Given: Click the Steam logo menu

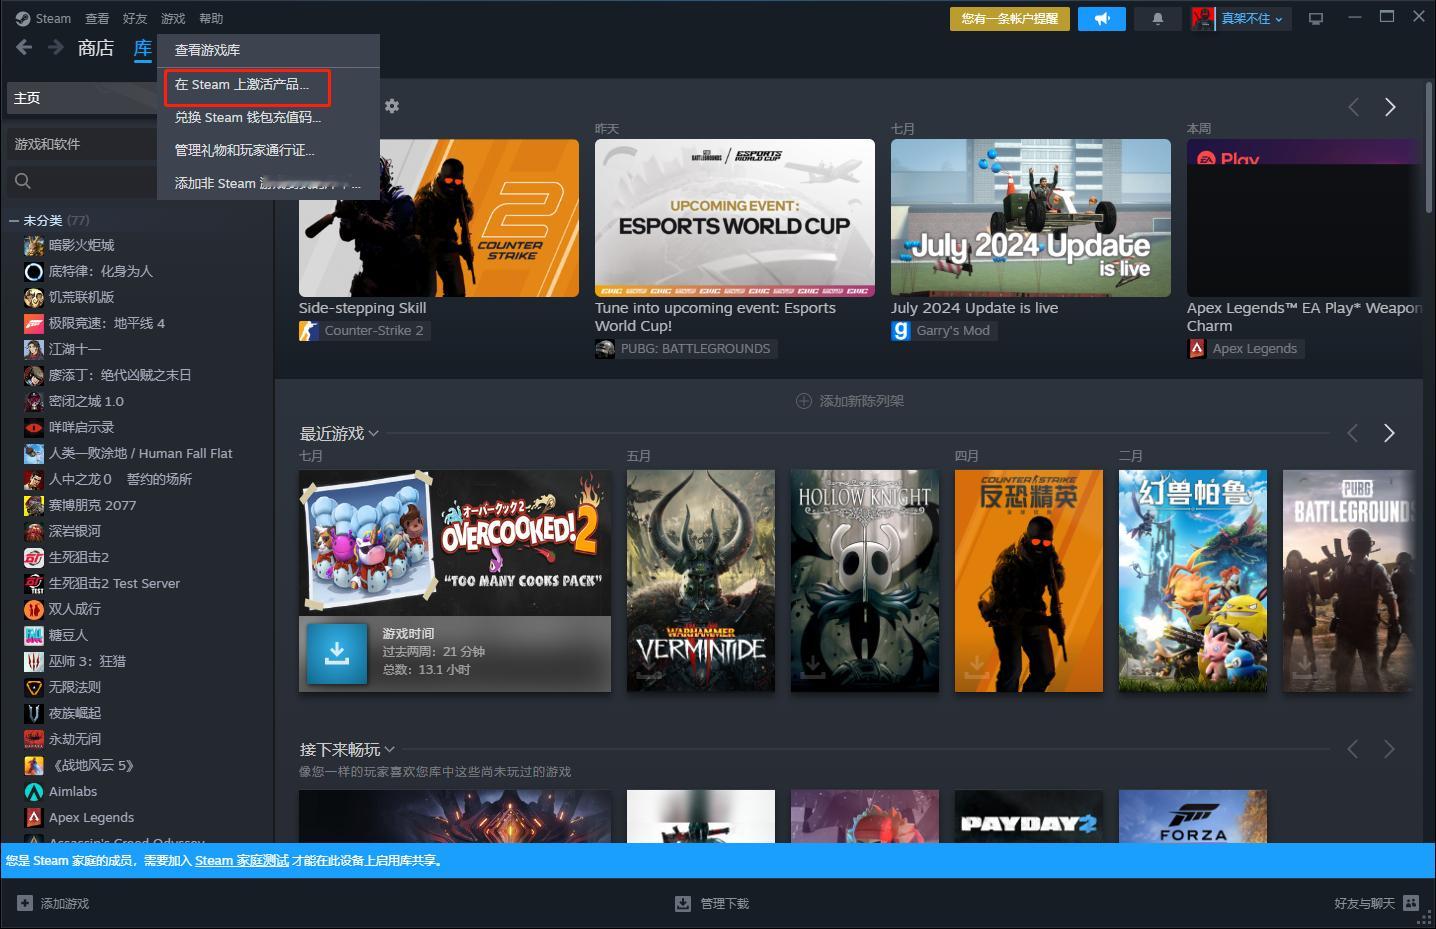Looking at the screenshot, I should [43, 18].
